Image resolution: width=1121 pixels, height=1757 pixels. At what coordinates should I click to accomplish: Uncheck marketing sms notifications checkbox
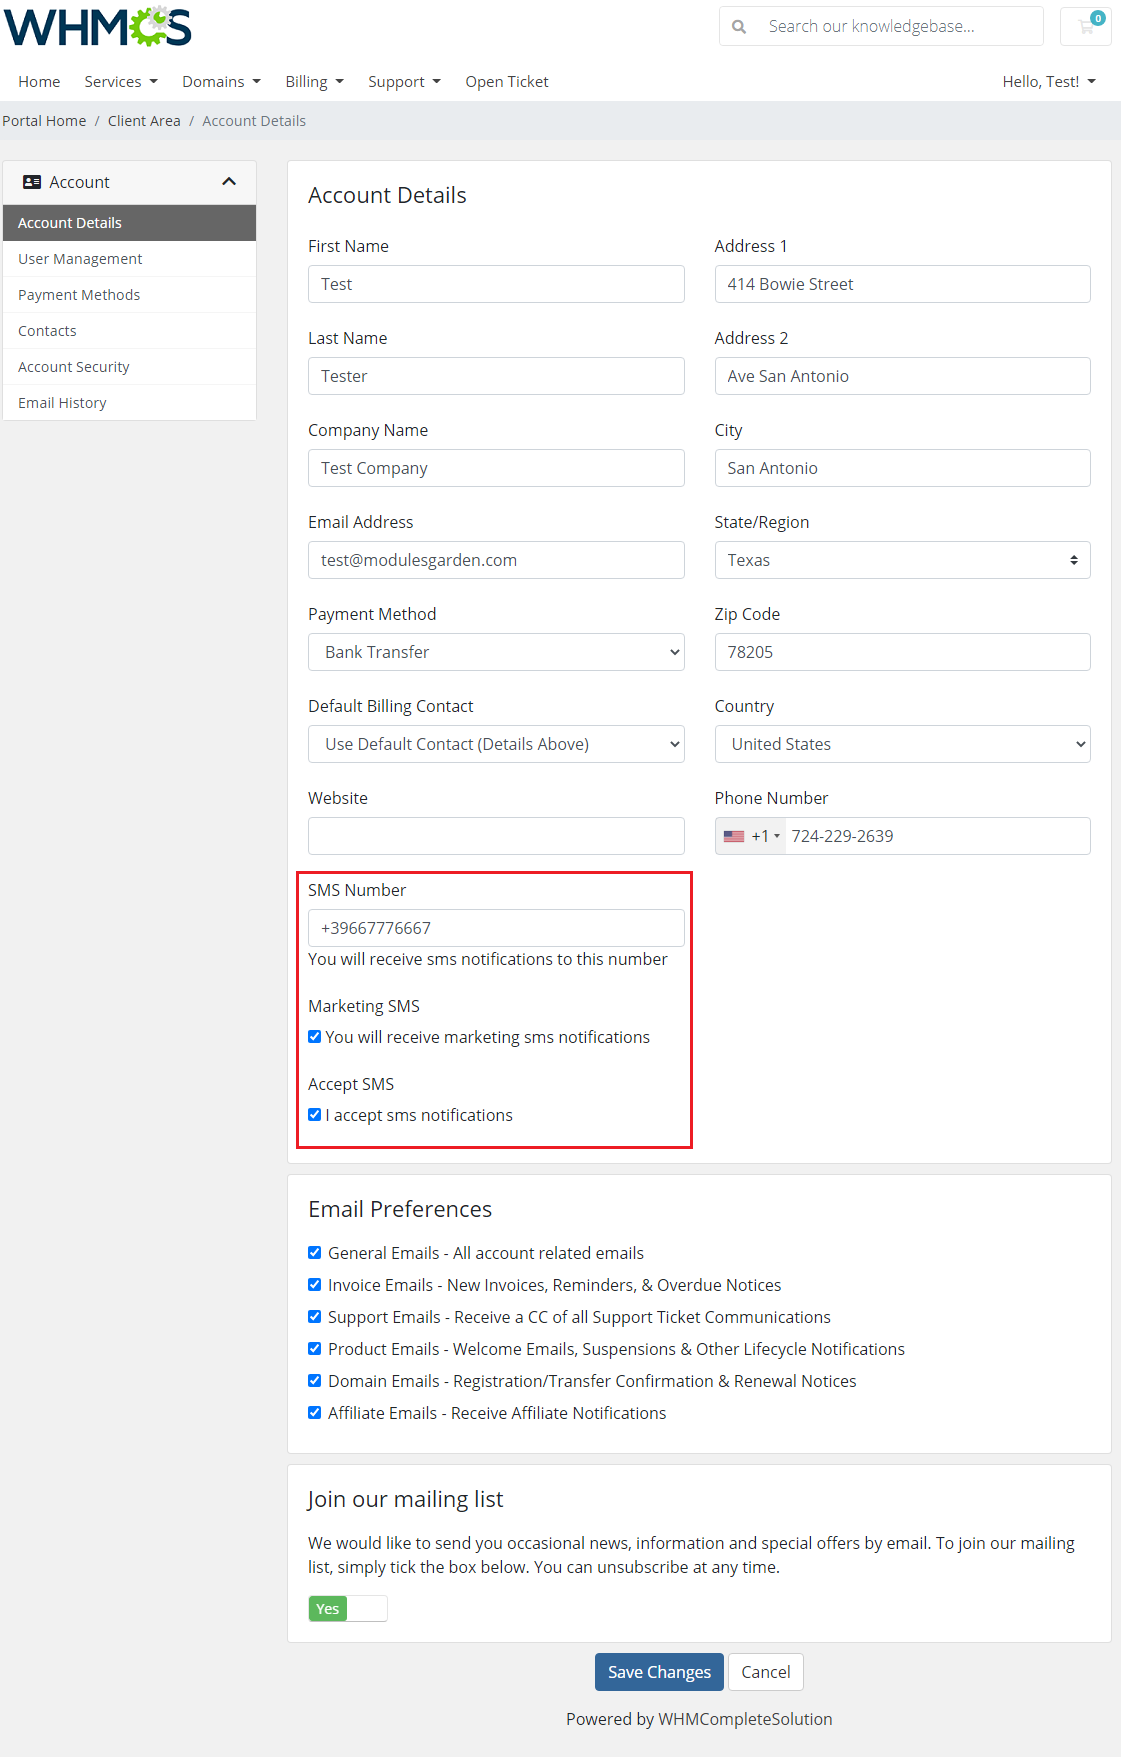tap(315, 1037)
